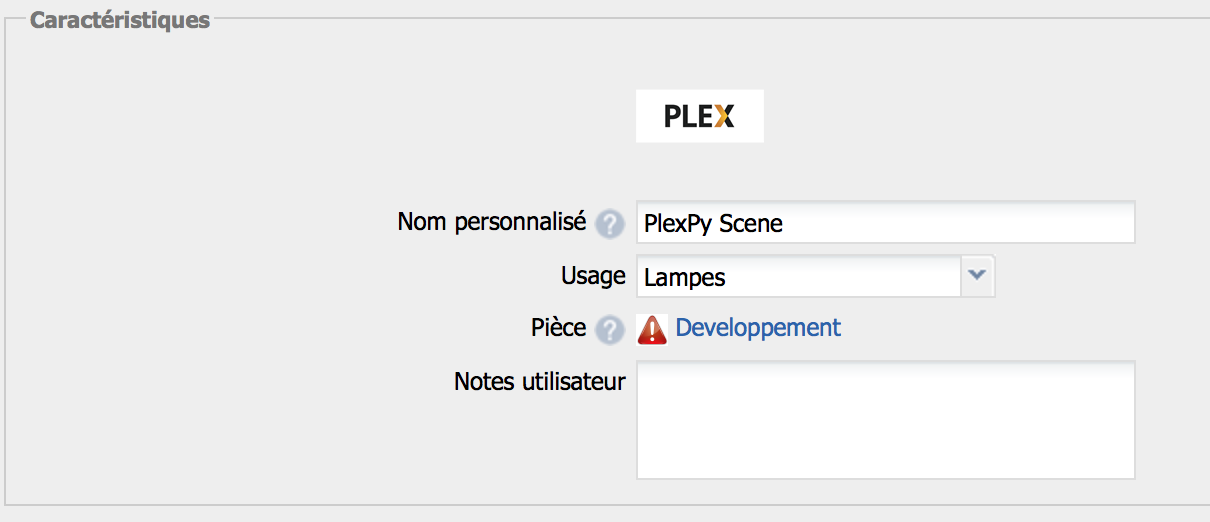
Task: Click the Notes utilisateur label
Action: click(540, 381)
